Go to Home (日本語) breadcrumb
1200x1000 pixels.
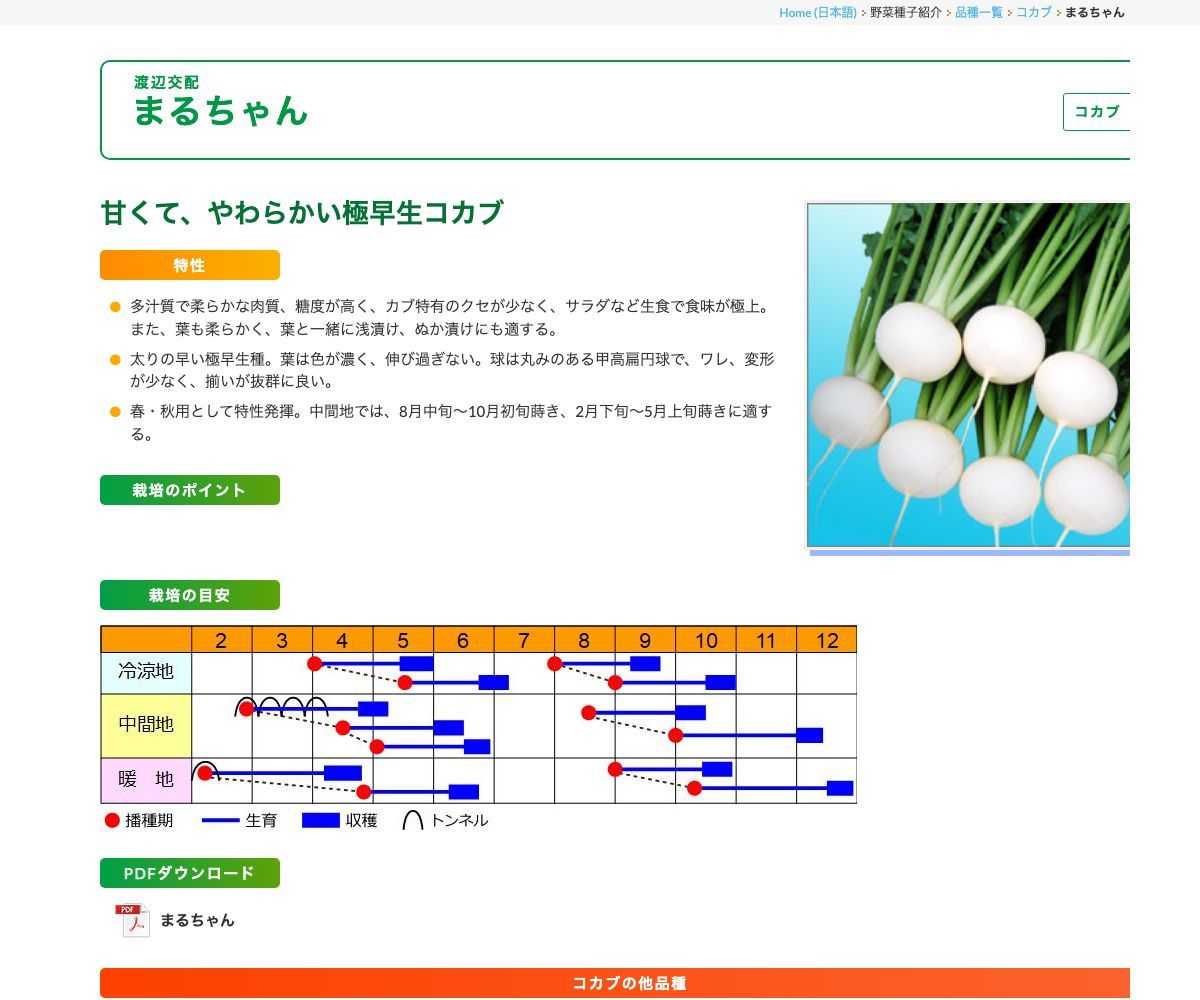(x=817, y=12)
